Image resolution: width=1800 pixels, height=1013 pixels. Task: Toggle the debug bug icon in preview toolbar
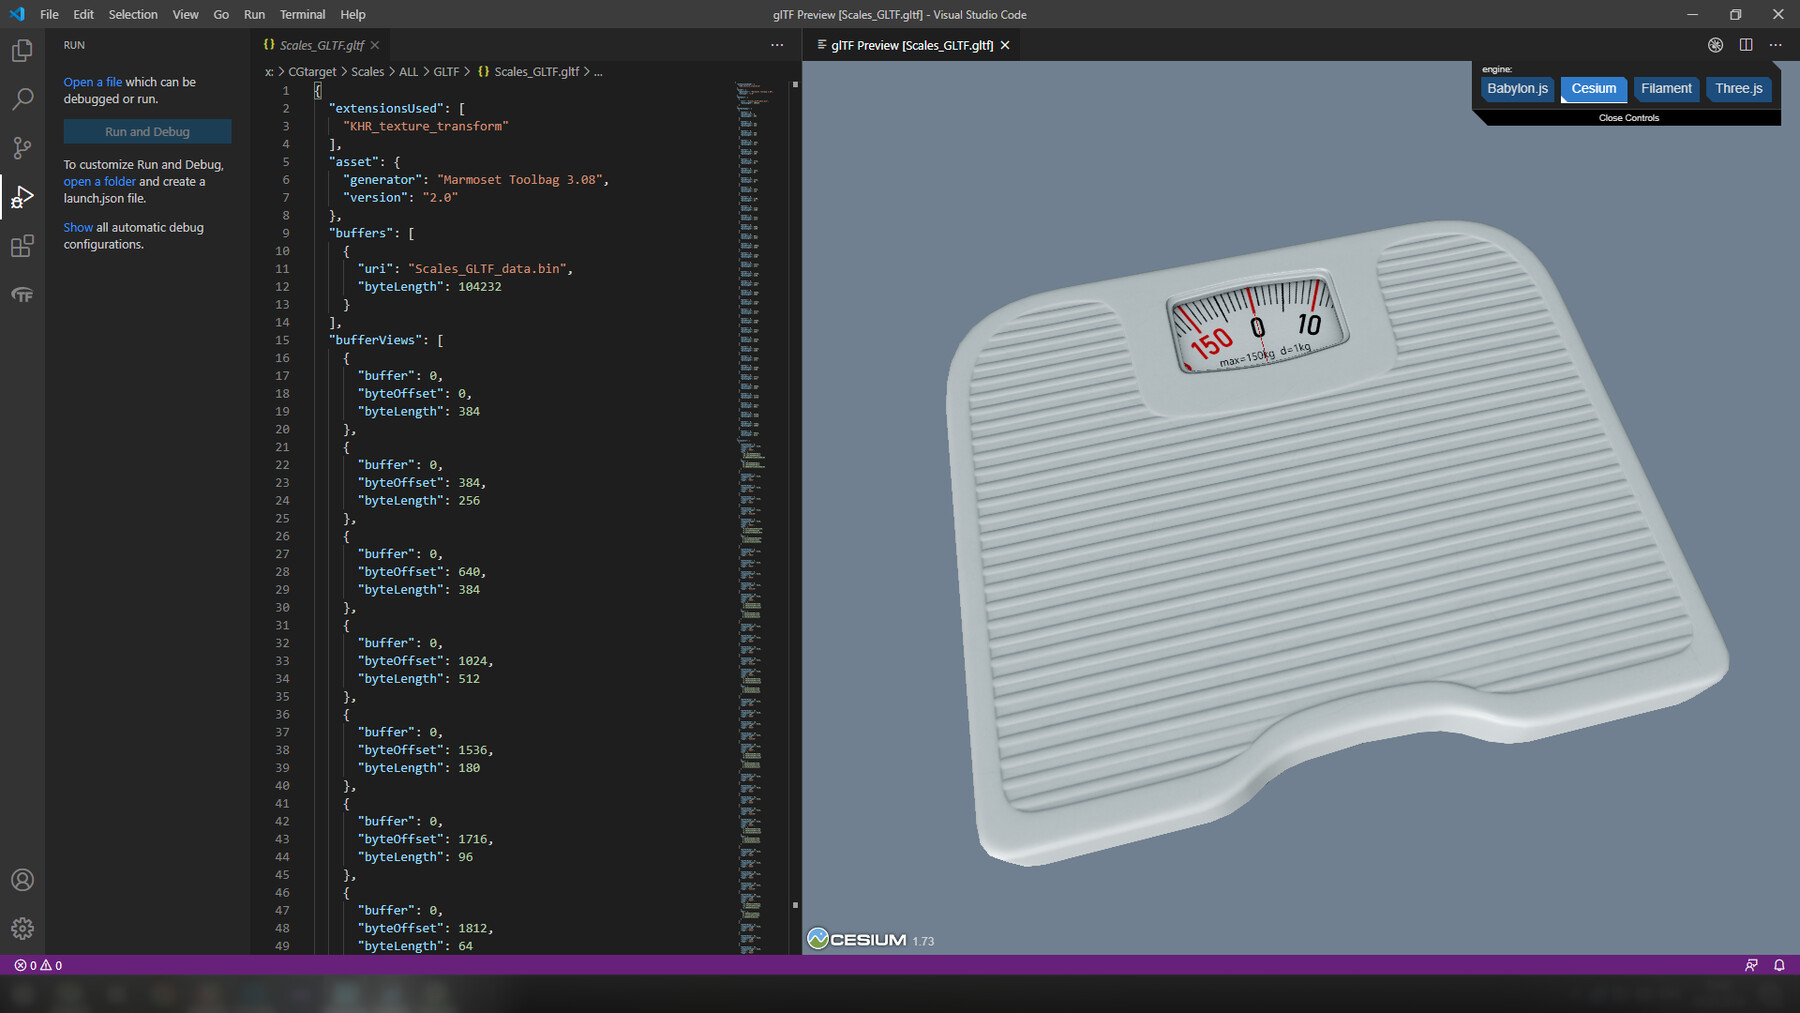pos(1715,45)
